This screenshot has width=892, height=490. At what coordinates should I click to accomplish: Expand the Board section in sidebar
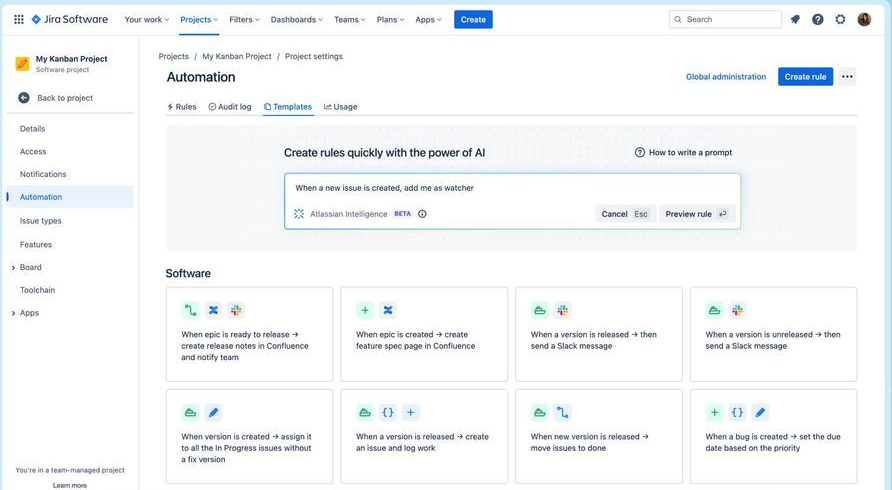pyautogui.click(x=14, y=267)
